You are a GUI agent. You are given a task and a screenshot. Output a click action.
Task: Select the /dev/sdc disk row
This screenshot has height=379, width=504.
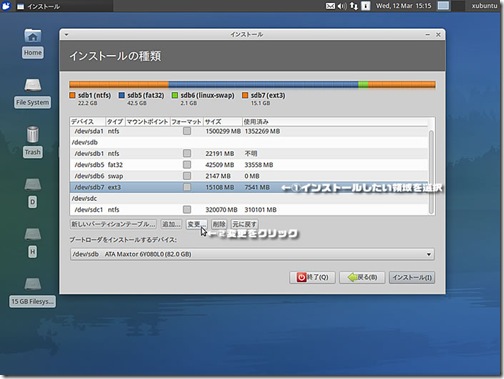[249, 198]
